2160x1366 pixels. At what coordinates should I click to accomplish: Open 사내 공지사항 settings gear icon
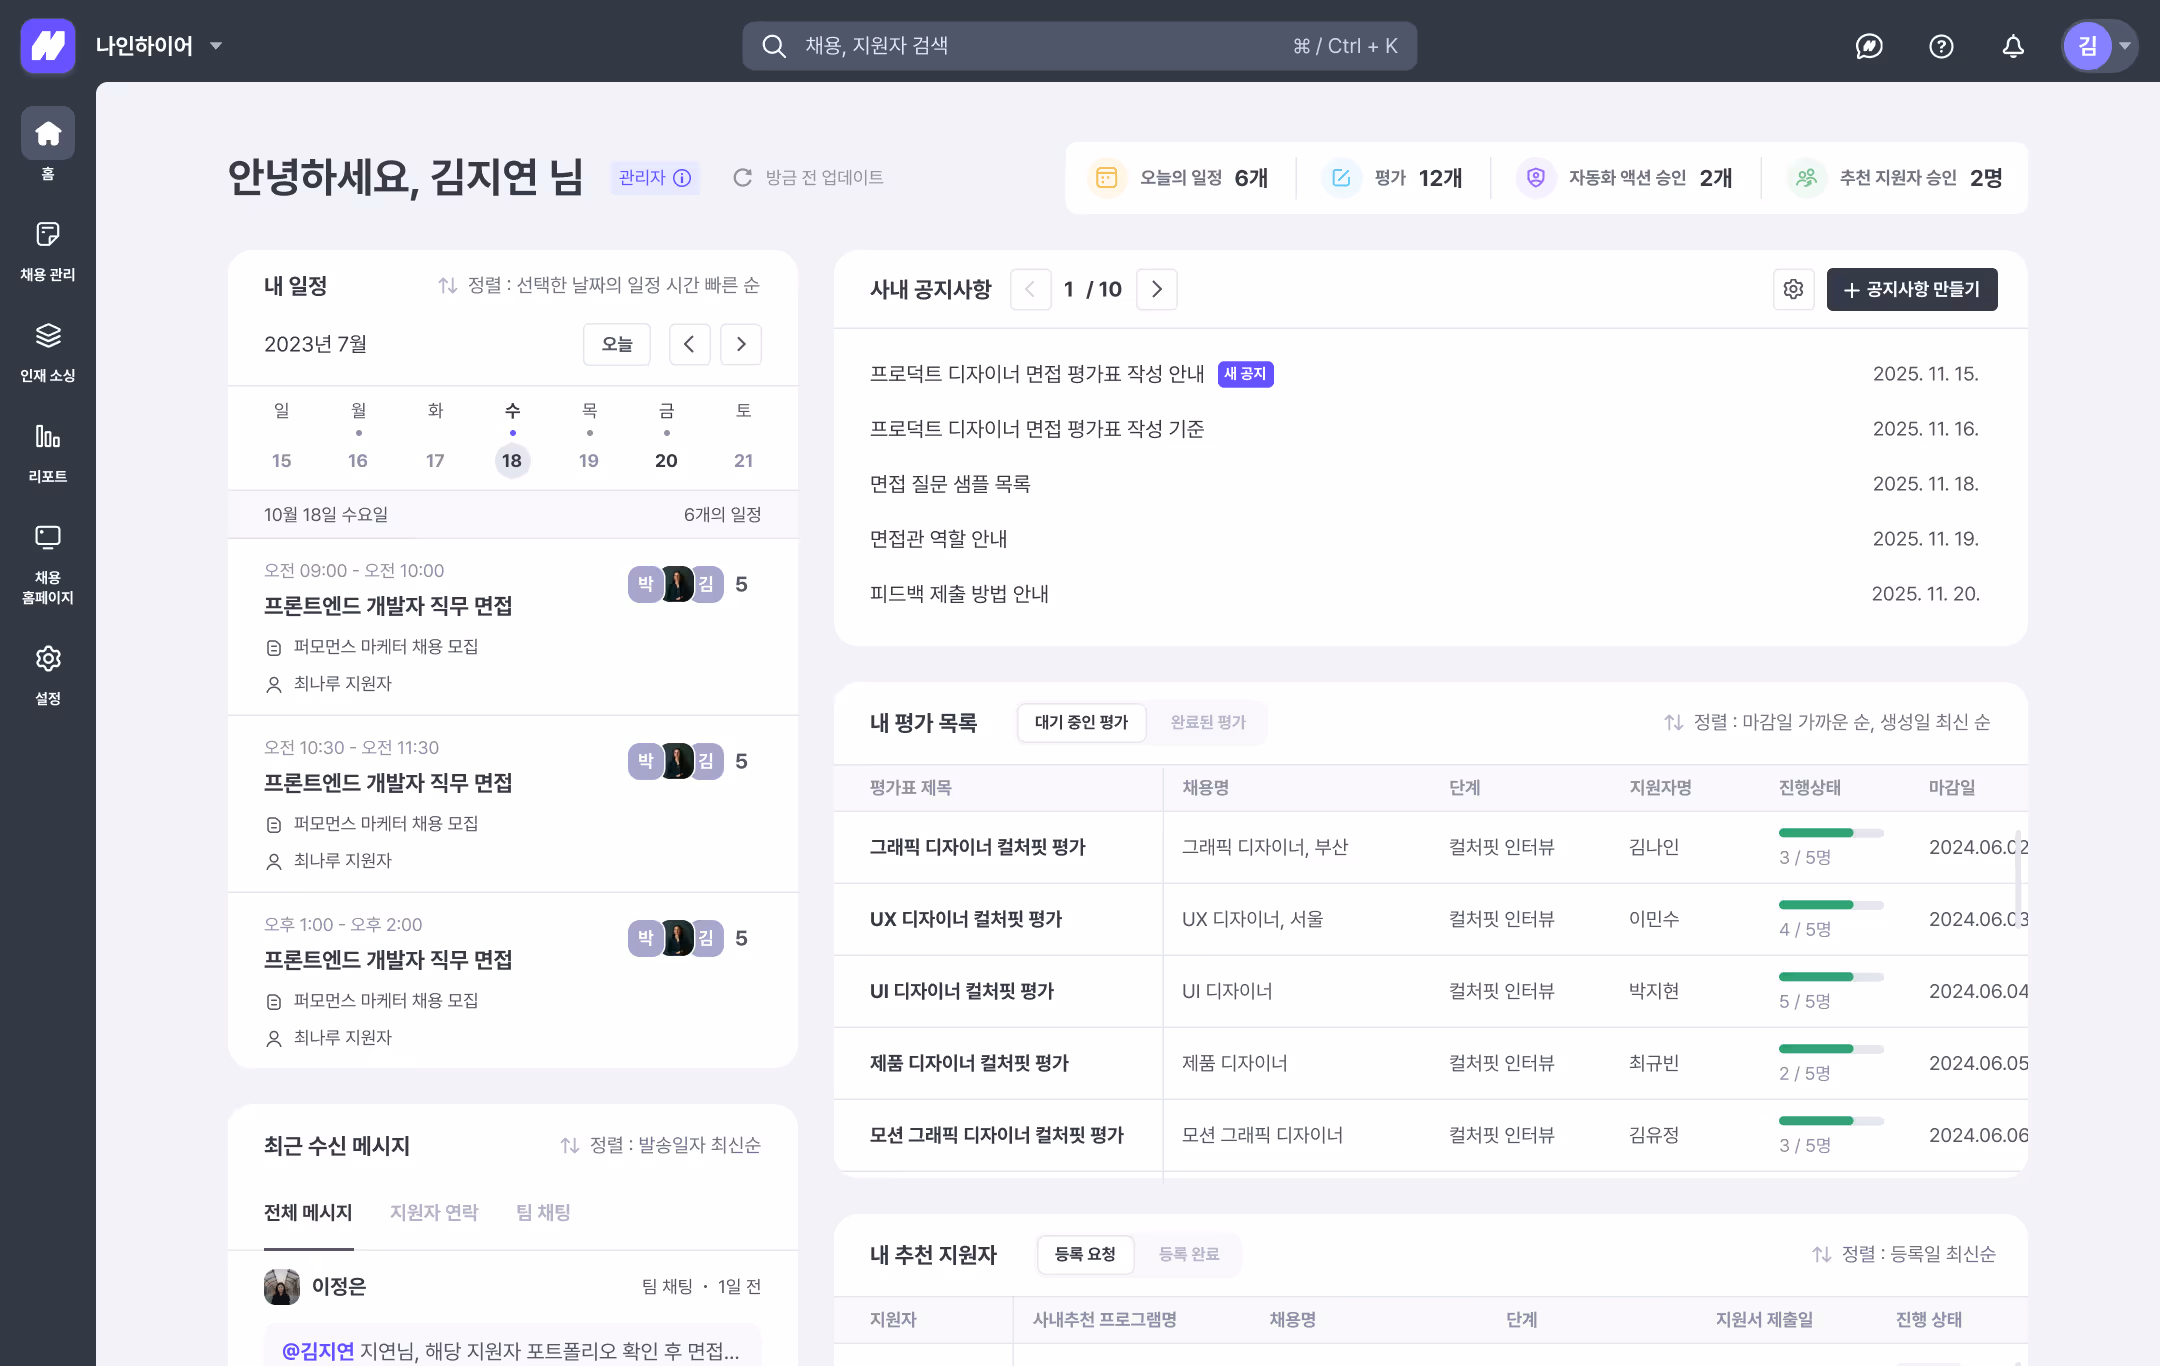[1793, 289]
